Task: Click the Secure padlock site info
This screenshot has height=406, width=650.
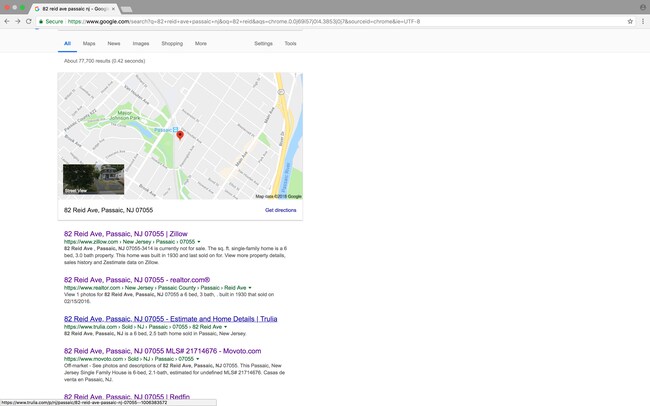Action: (x=51, y=21)
